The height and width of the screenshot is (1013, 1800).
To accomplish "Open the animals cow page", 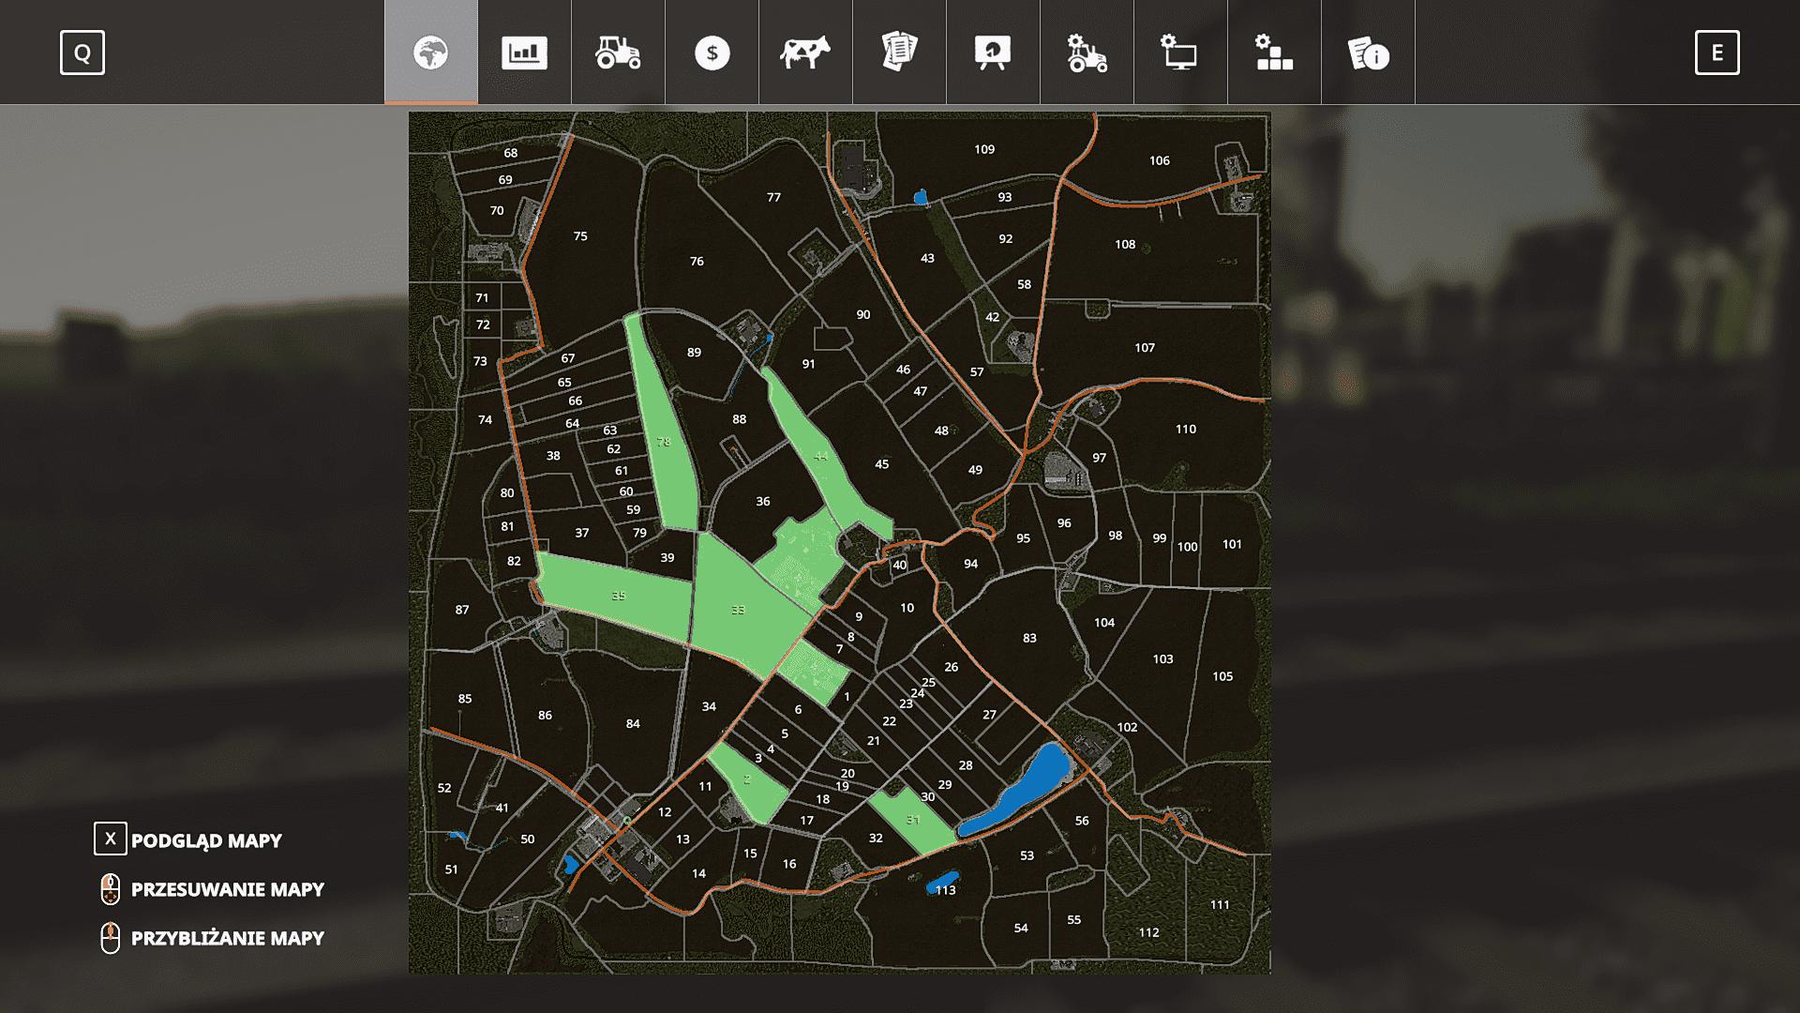I will 805,52.
